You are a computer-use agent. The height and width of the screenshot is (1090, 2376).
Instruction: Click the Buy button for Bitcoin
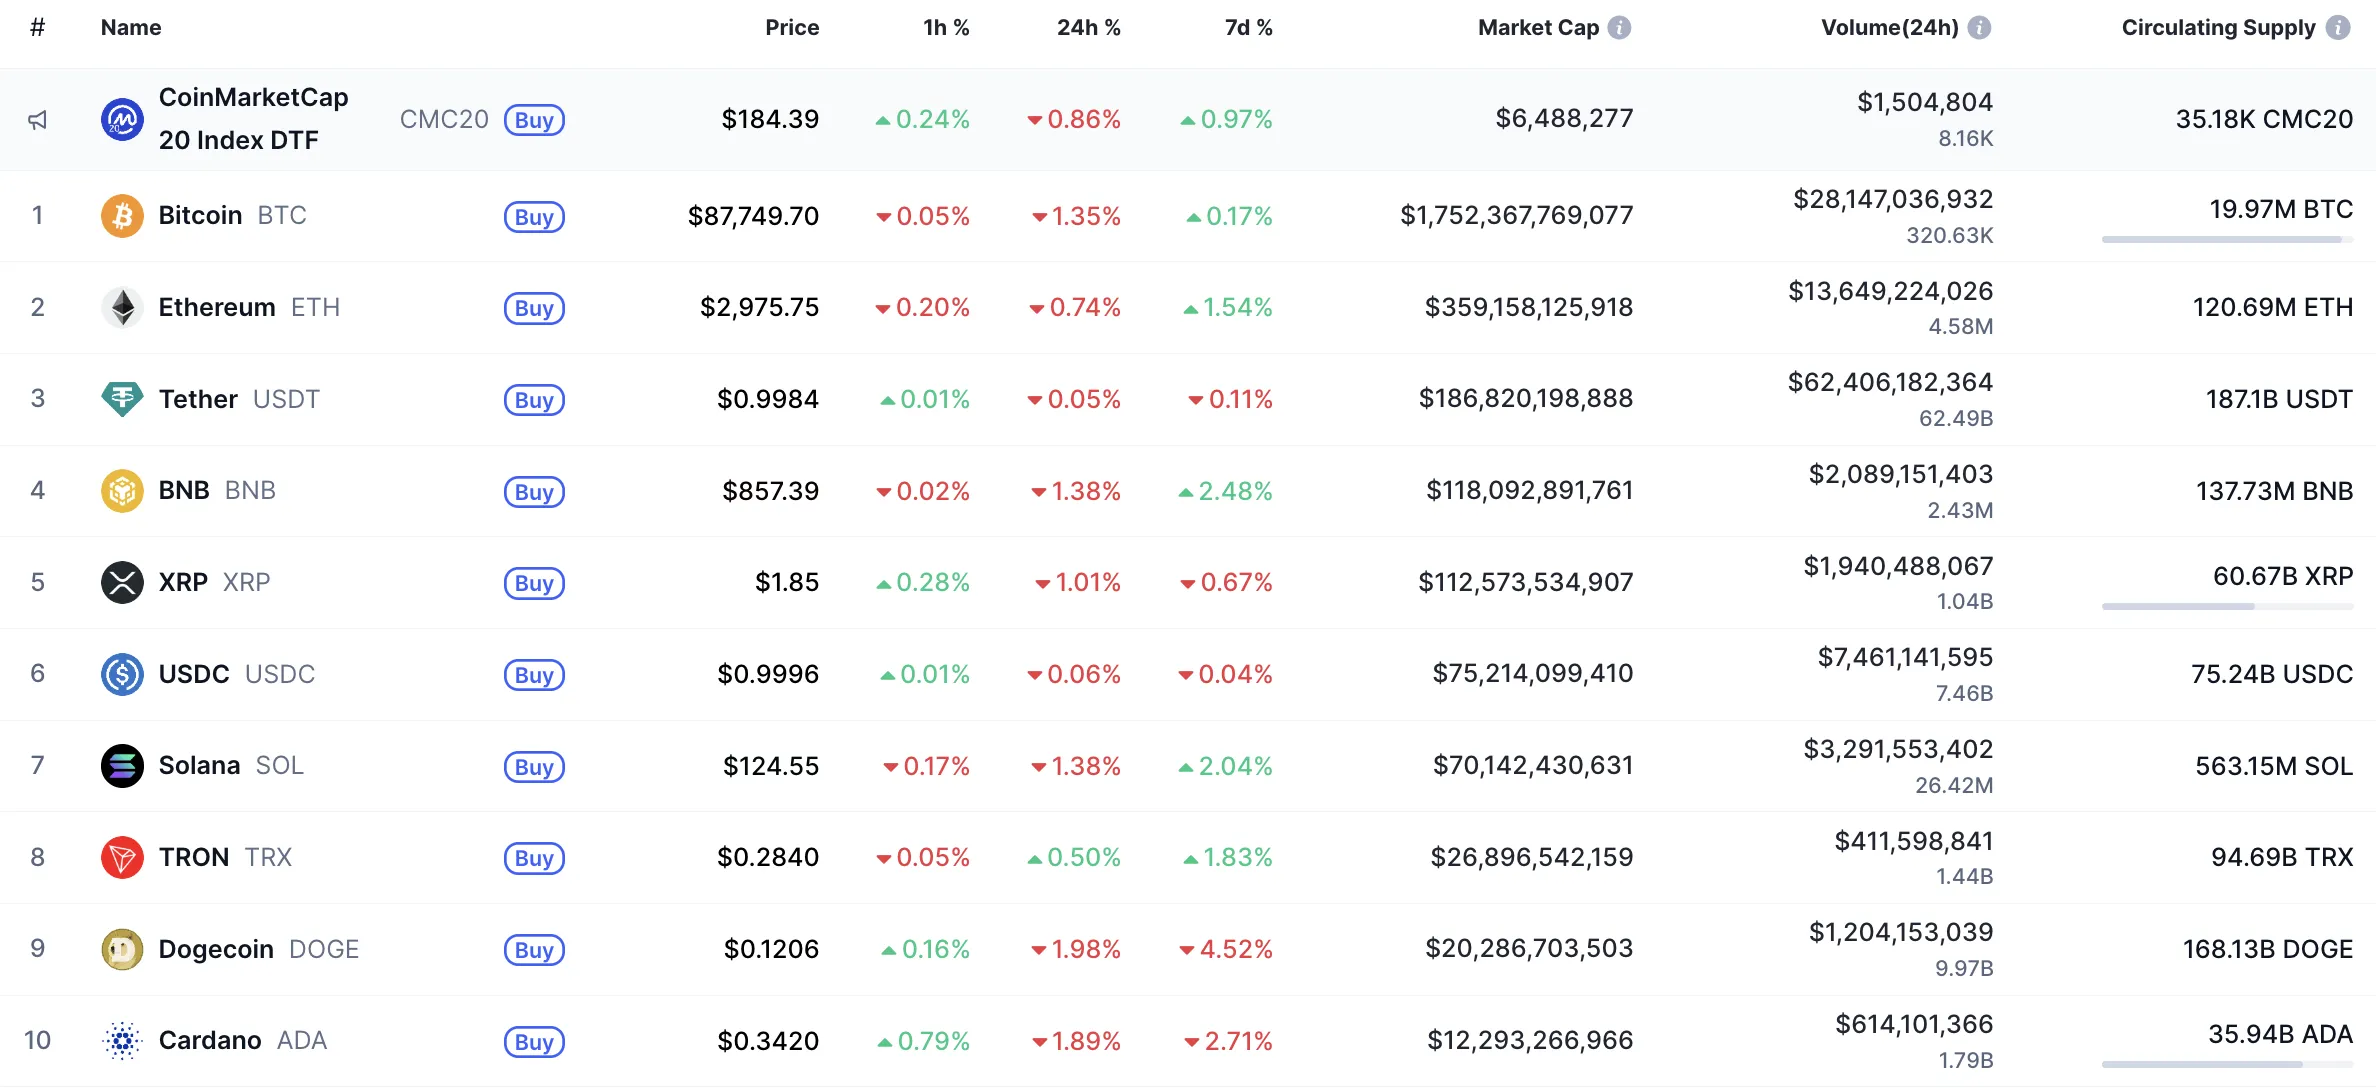(x=534, y=216)
